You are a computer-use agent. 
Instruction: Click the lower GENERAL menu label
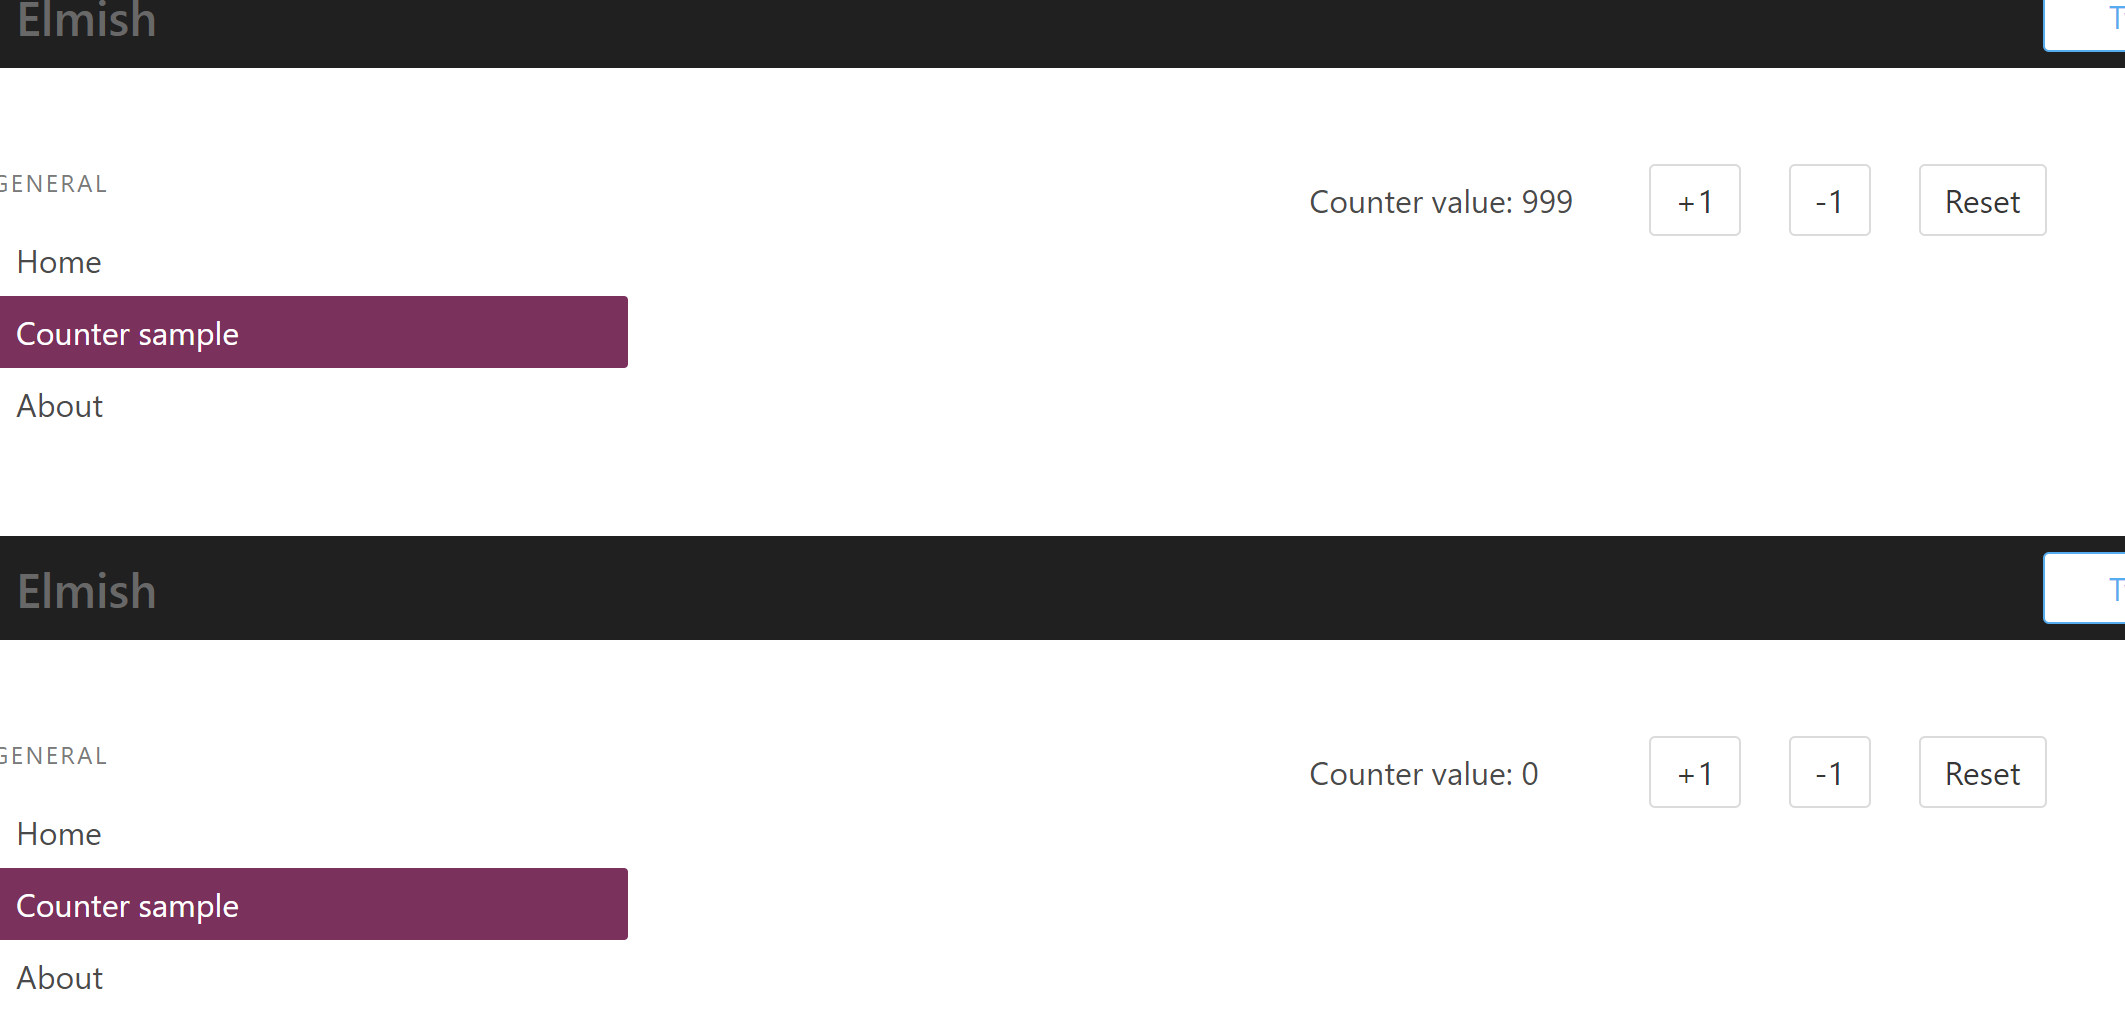(x=54, y=756)
